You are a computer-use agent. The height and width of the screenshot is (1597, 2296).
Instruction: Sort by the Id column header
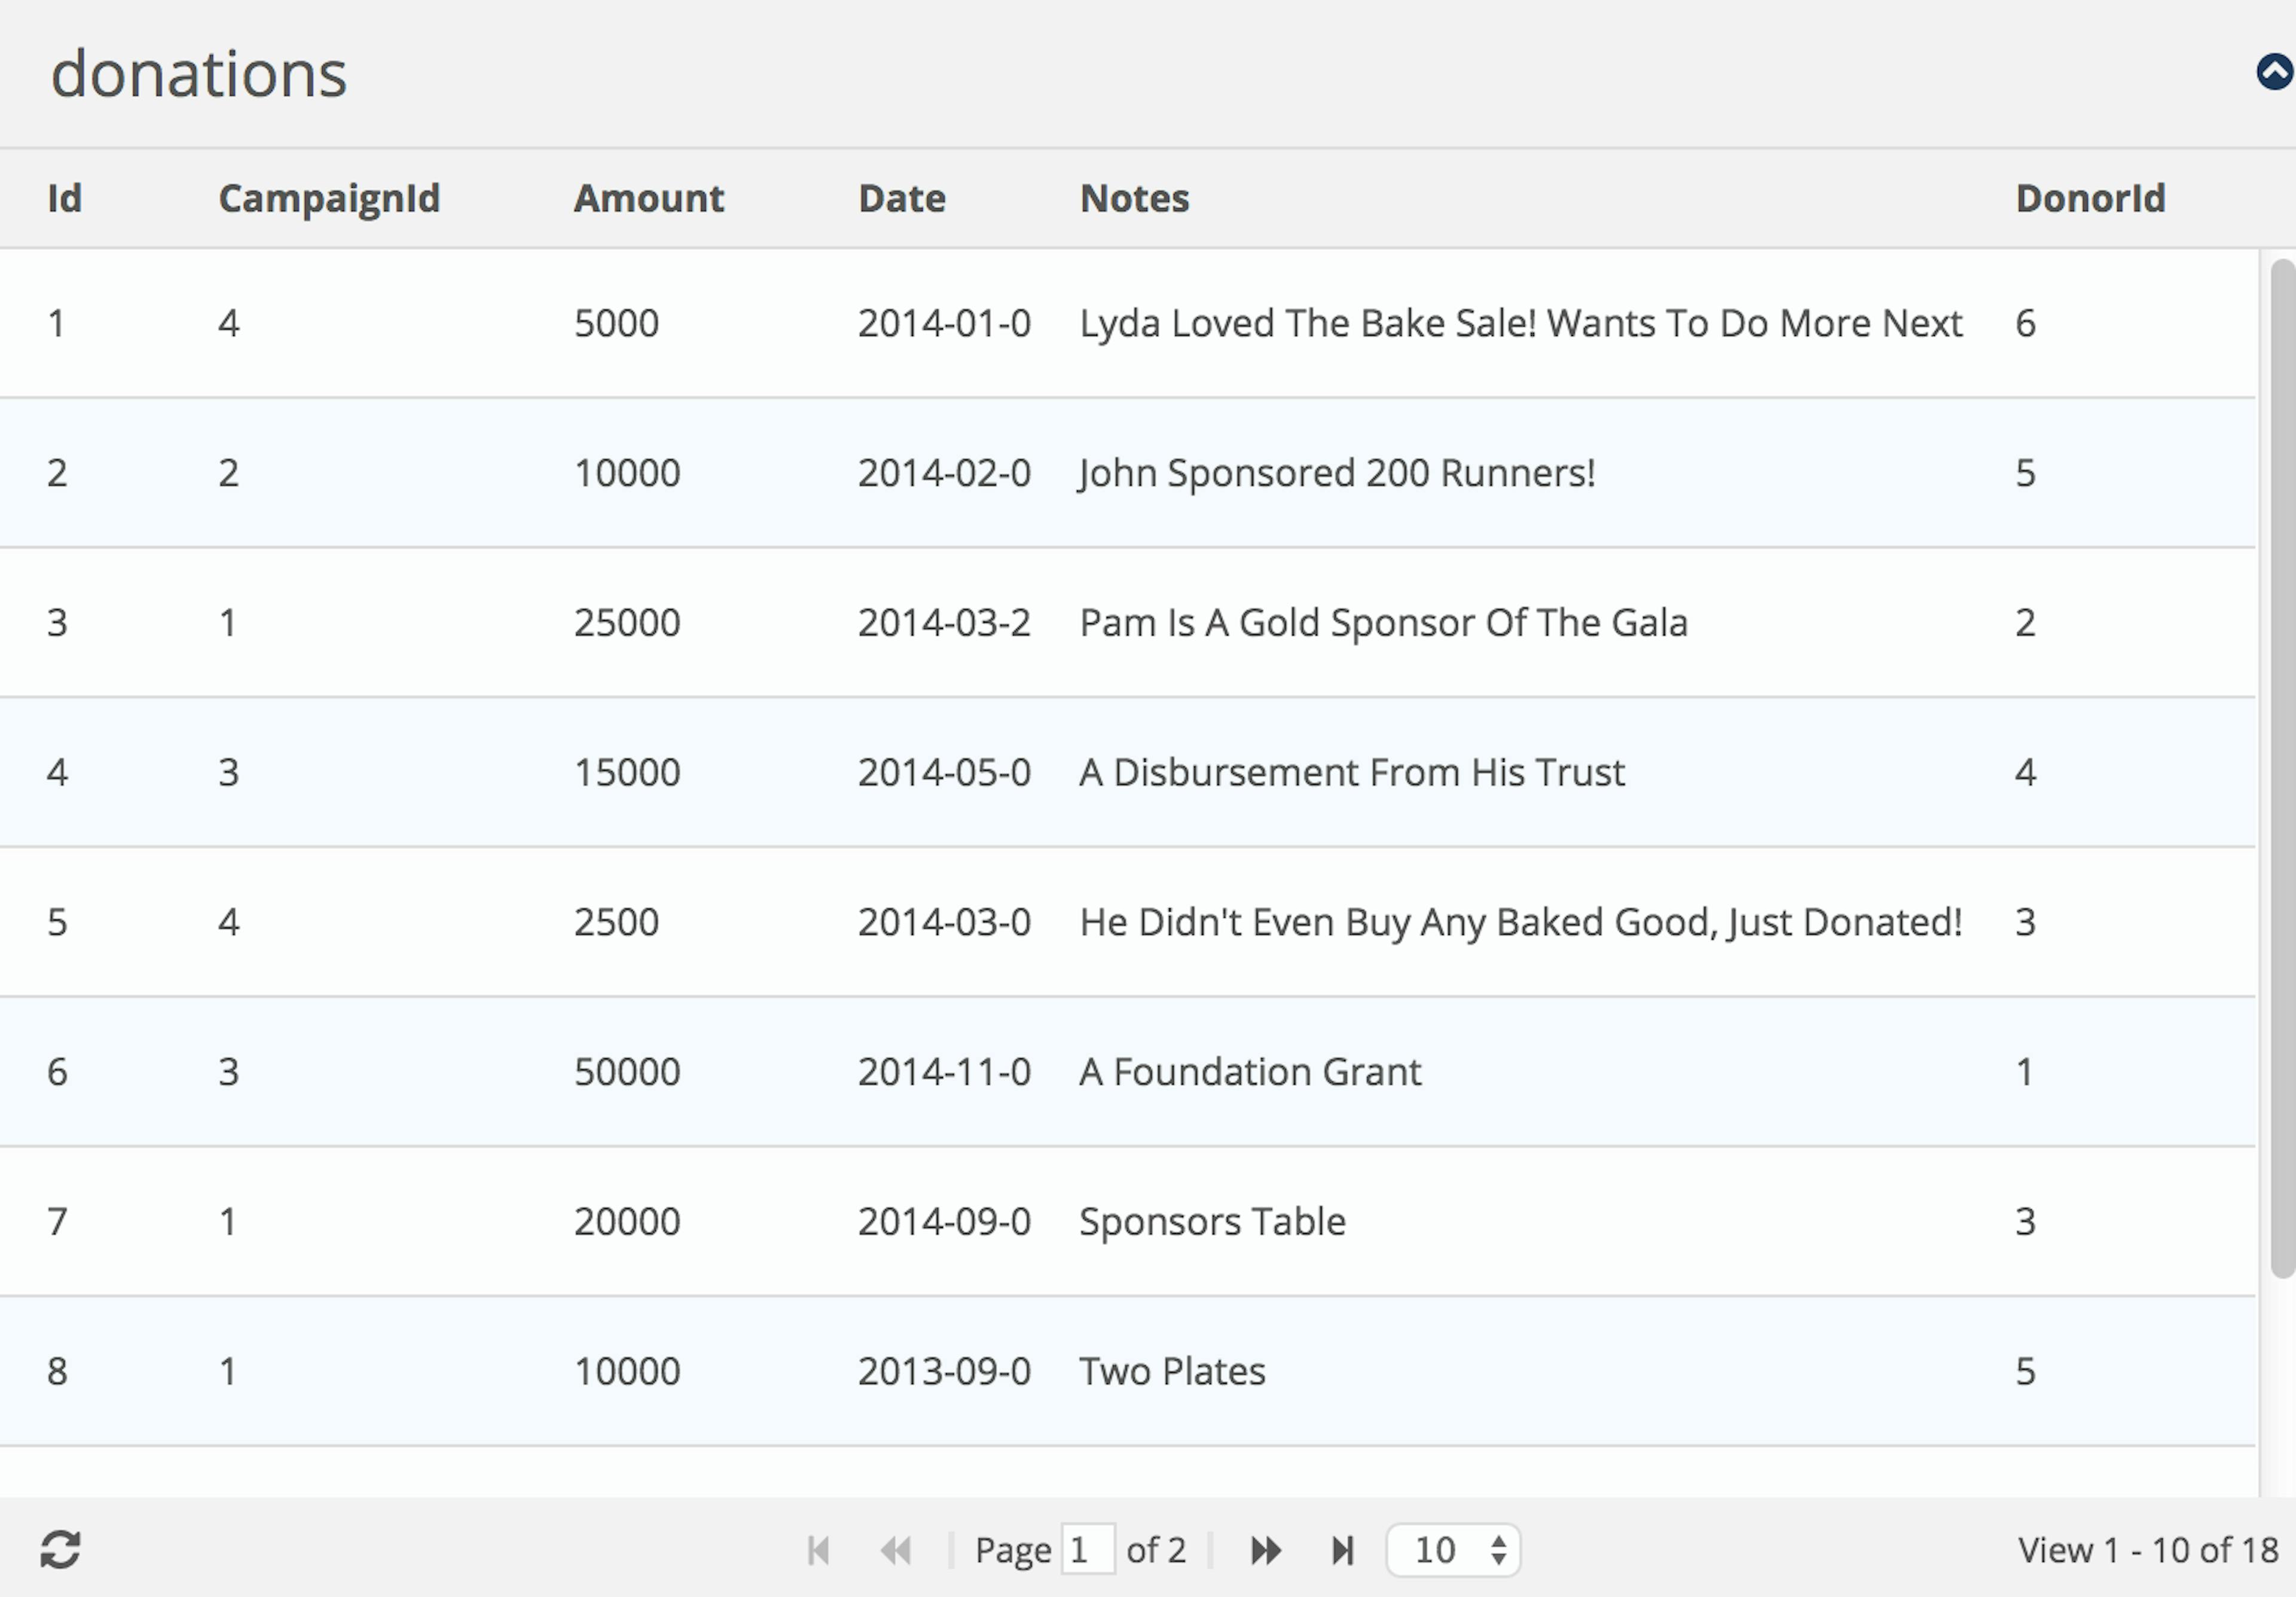coord(65,198)
